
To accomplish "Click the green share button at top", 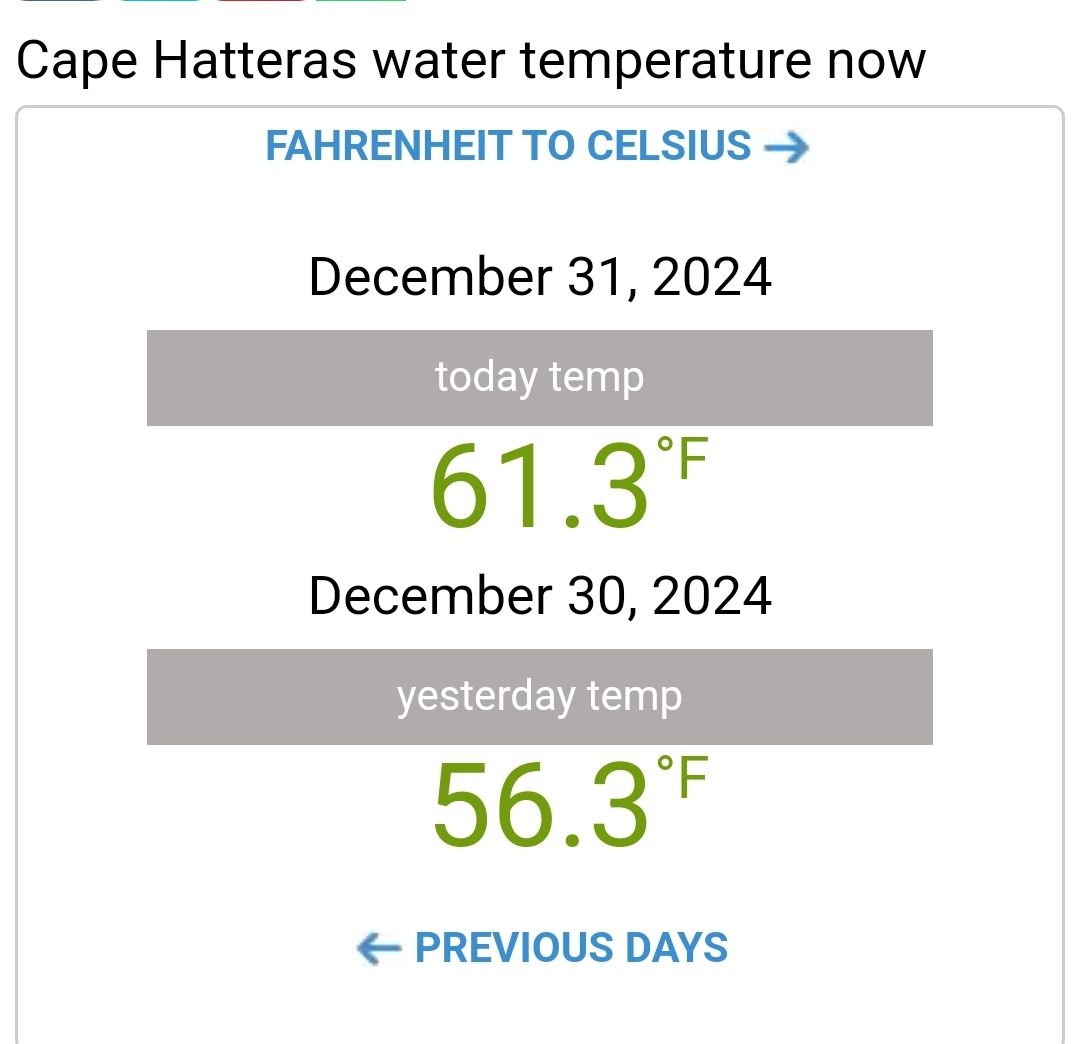I will pyautogui.click(x=361, y=1).
